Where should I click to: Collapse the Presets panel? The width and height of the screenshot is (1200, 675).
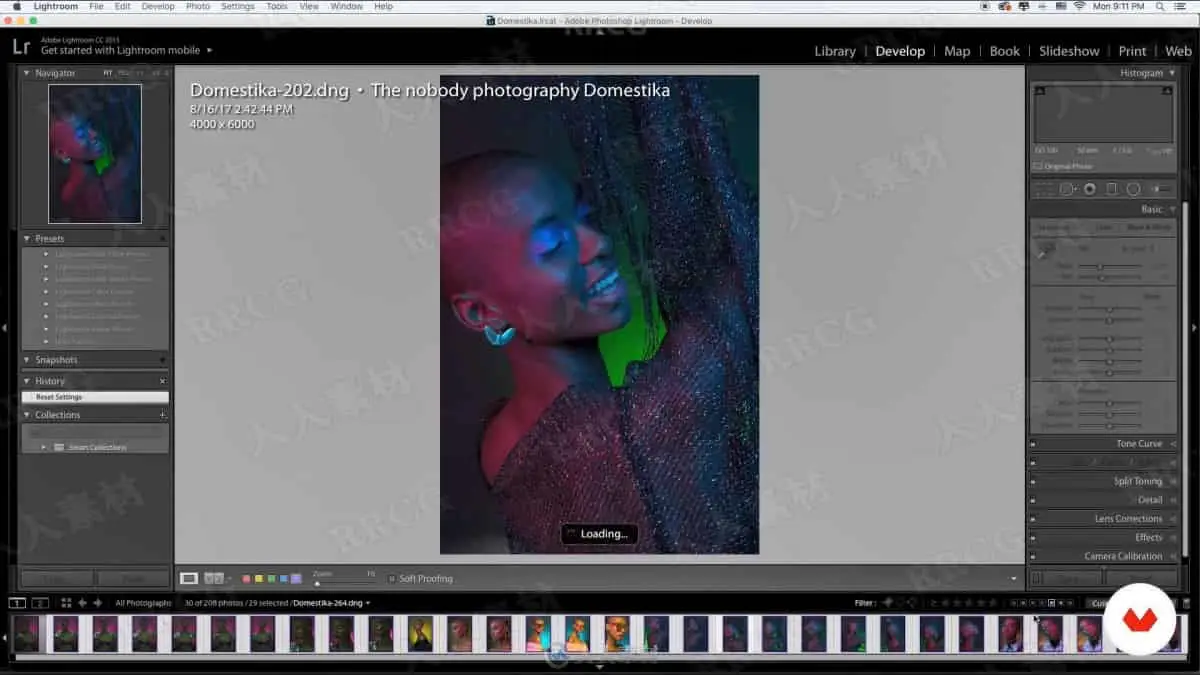[x=27, y=239]
